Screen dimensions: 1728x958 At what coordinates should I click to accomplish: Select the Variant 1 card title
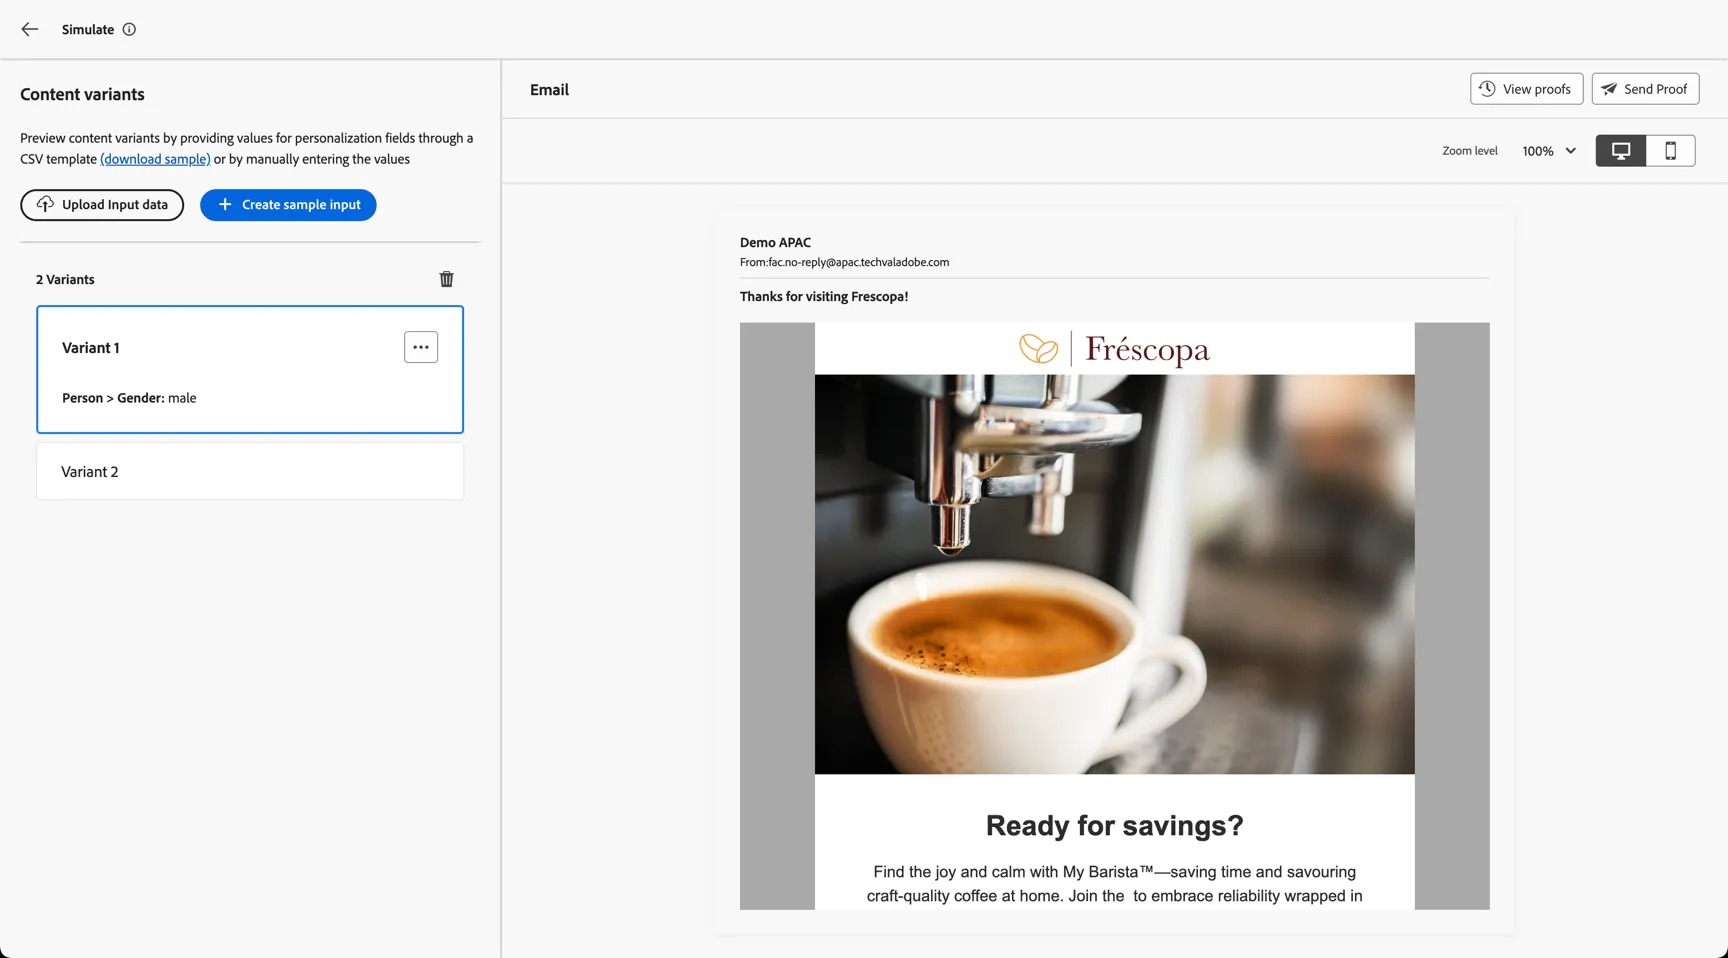pos(91,348)
